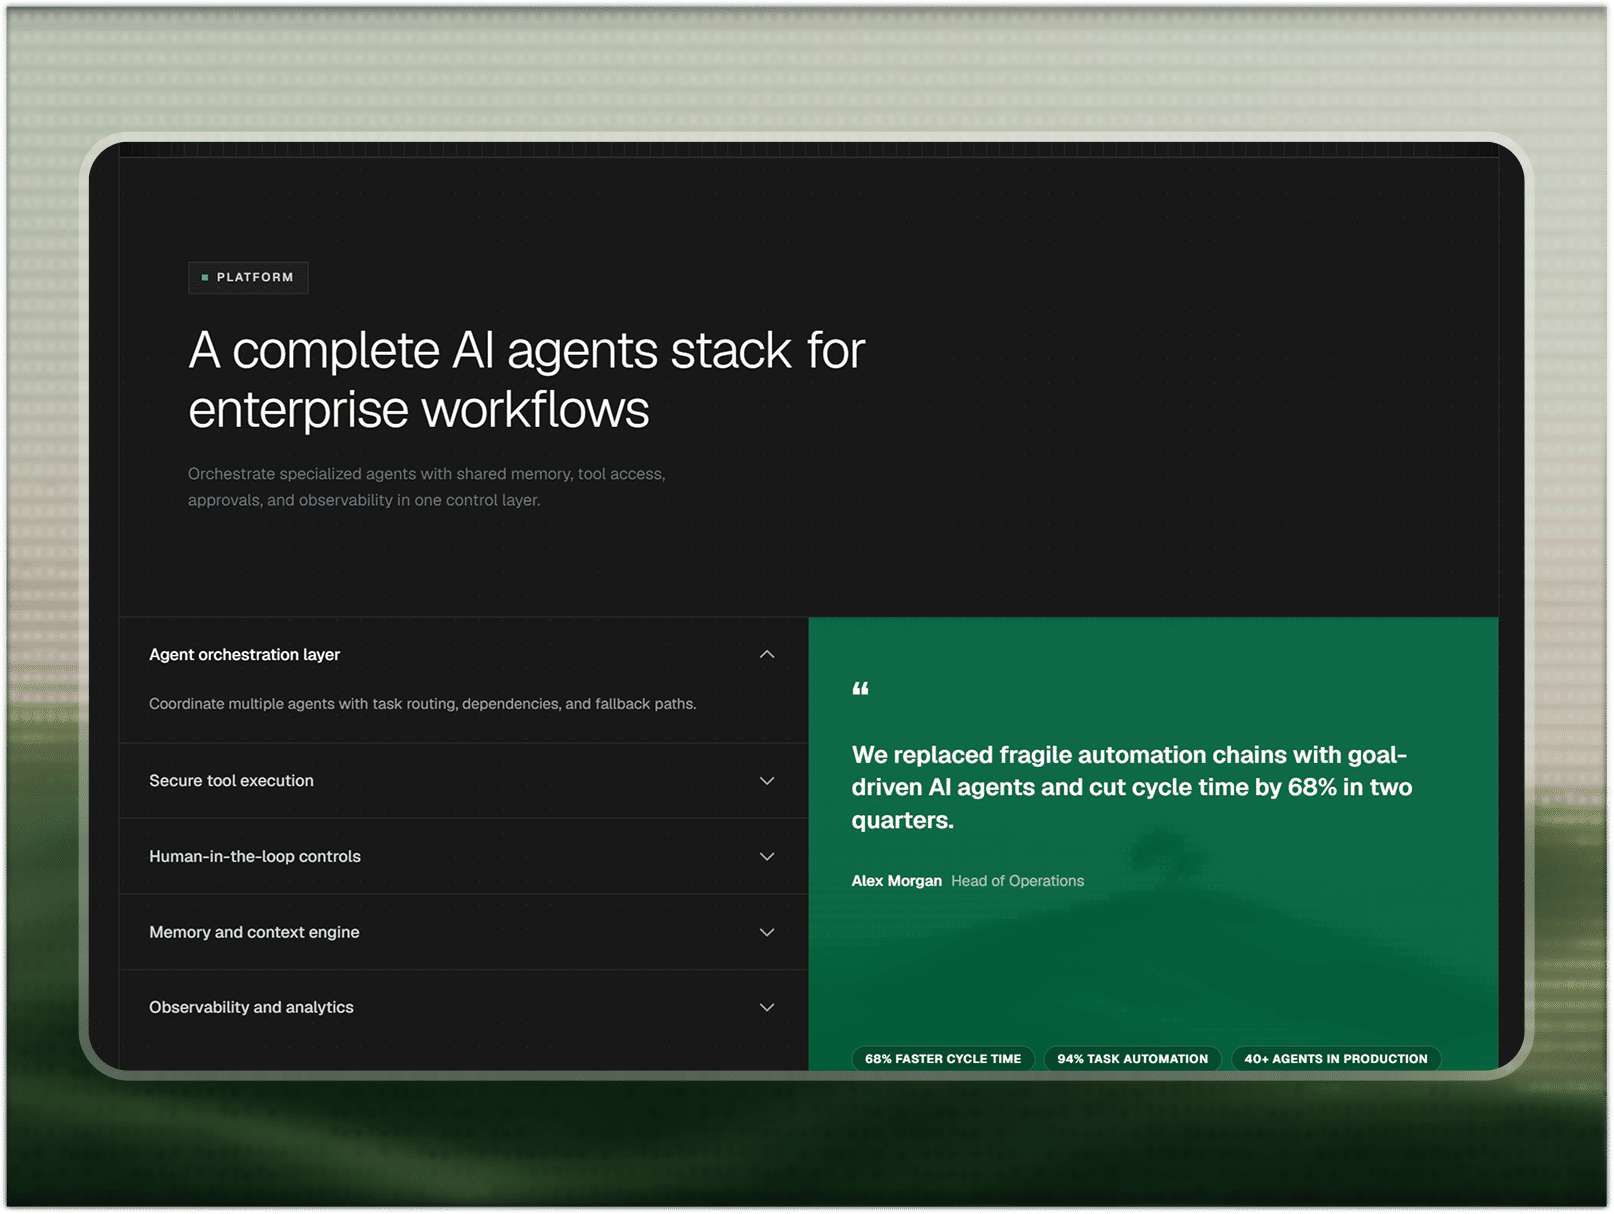Open Human-in-the-loop controls item

[x=463, y=857]
